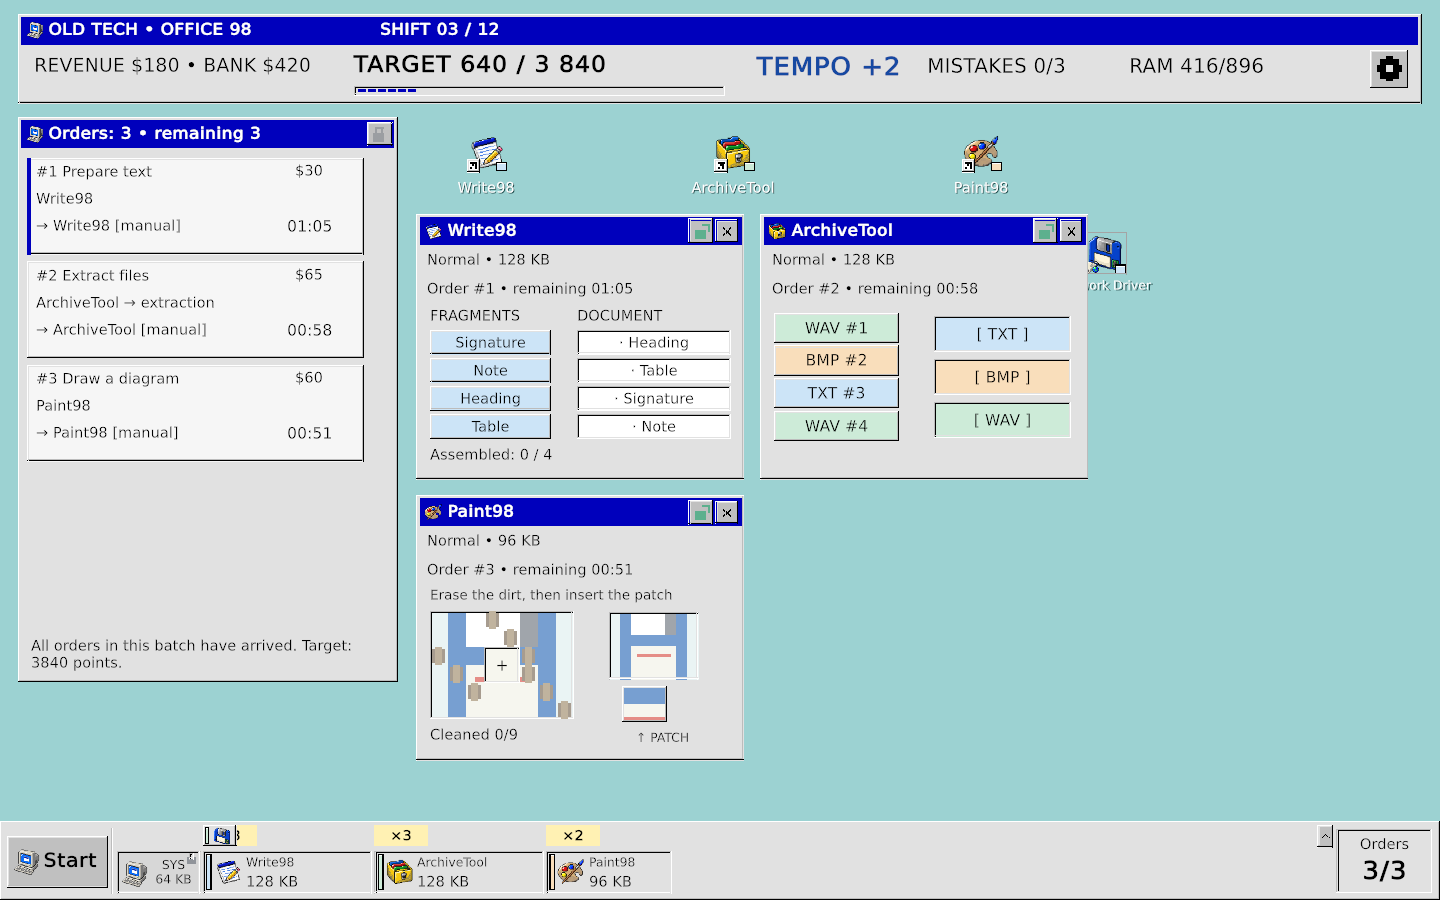This screenshot has width=1440, height=900.
Task: Click the floppy disk icon above the taskbar
Action: coord(221,836)
